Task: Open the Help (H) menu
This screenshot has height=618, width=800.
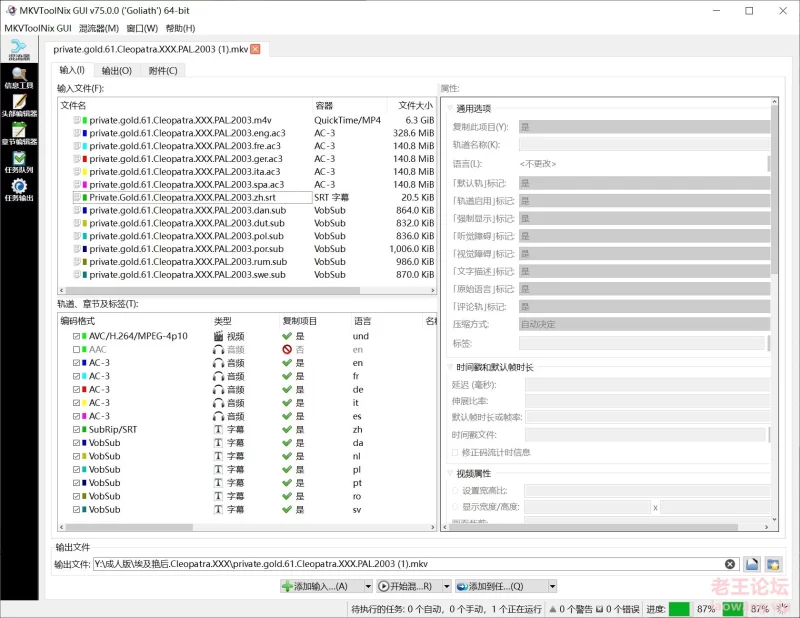Action: [x=180, y=28]
